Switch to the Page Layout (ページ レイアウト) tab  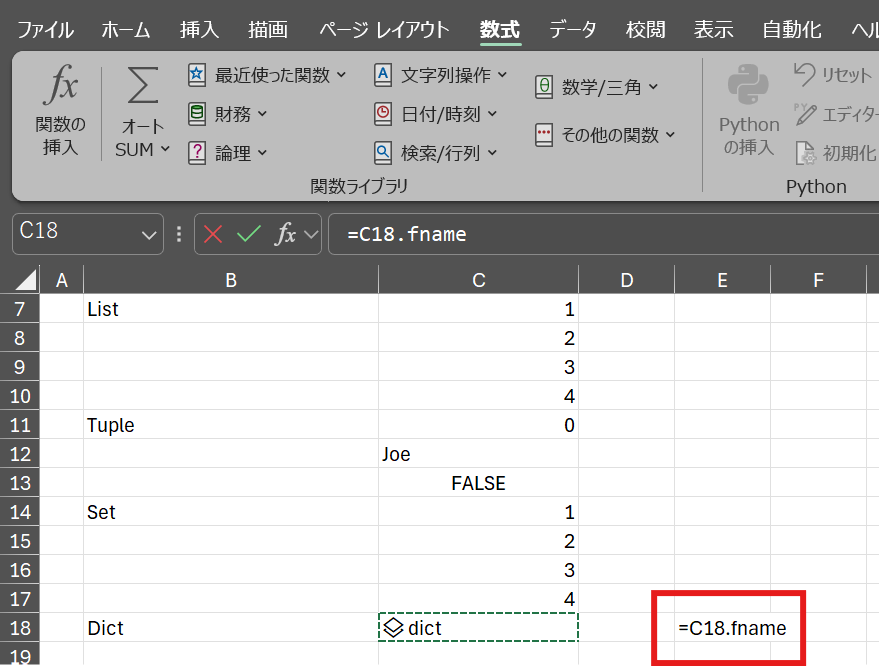pyautogui.click(x=384, y=30)
